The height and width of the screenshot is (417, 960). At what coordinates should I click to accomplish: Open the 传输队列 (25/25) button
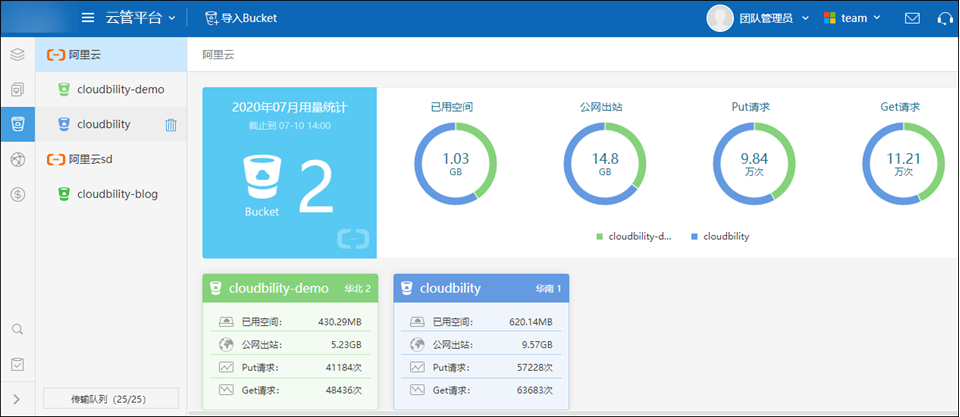pos(111,399)
